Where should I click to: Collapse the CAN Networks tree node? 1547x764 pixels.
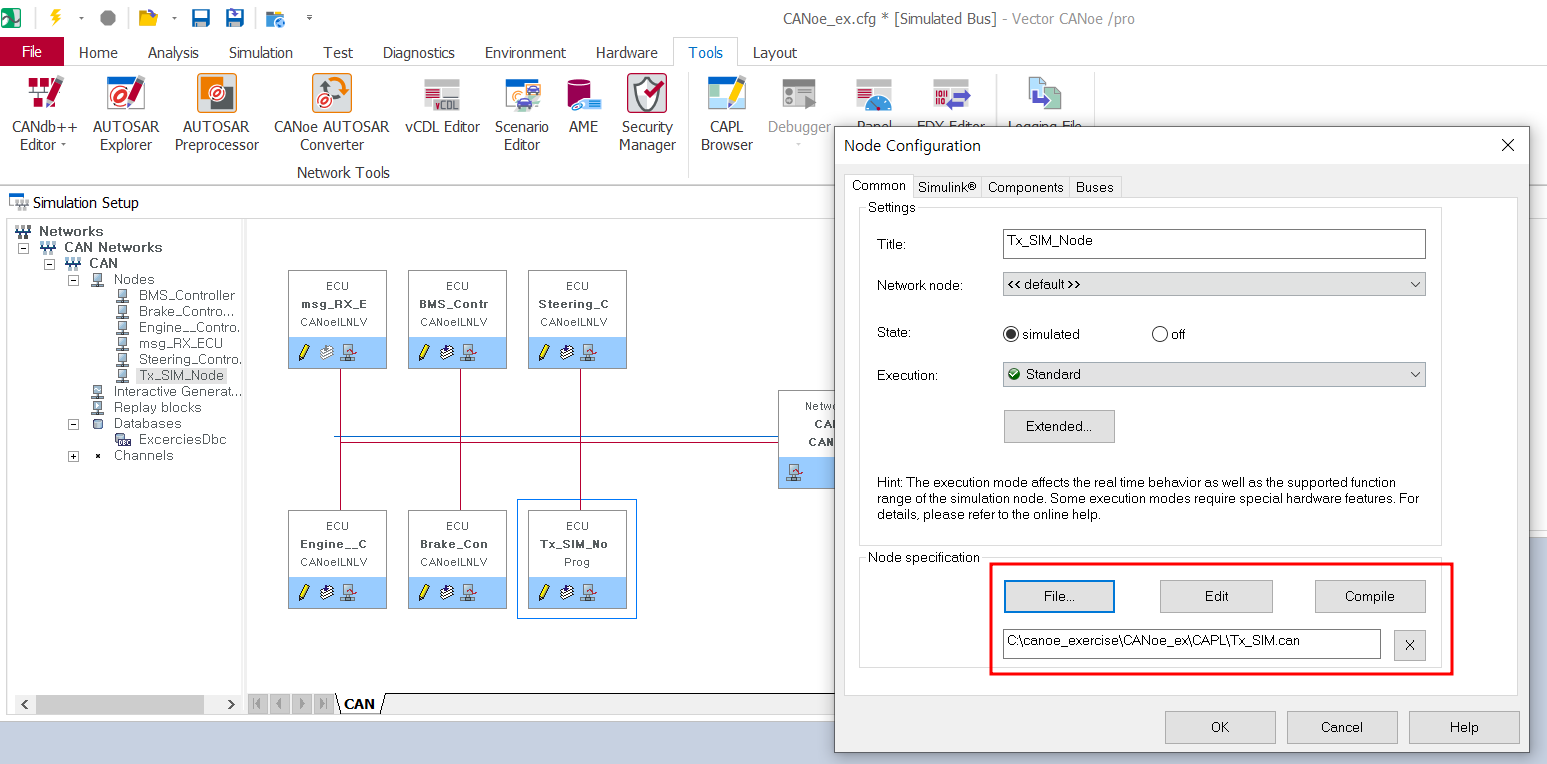(x=23, y=247)
